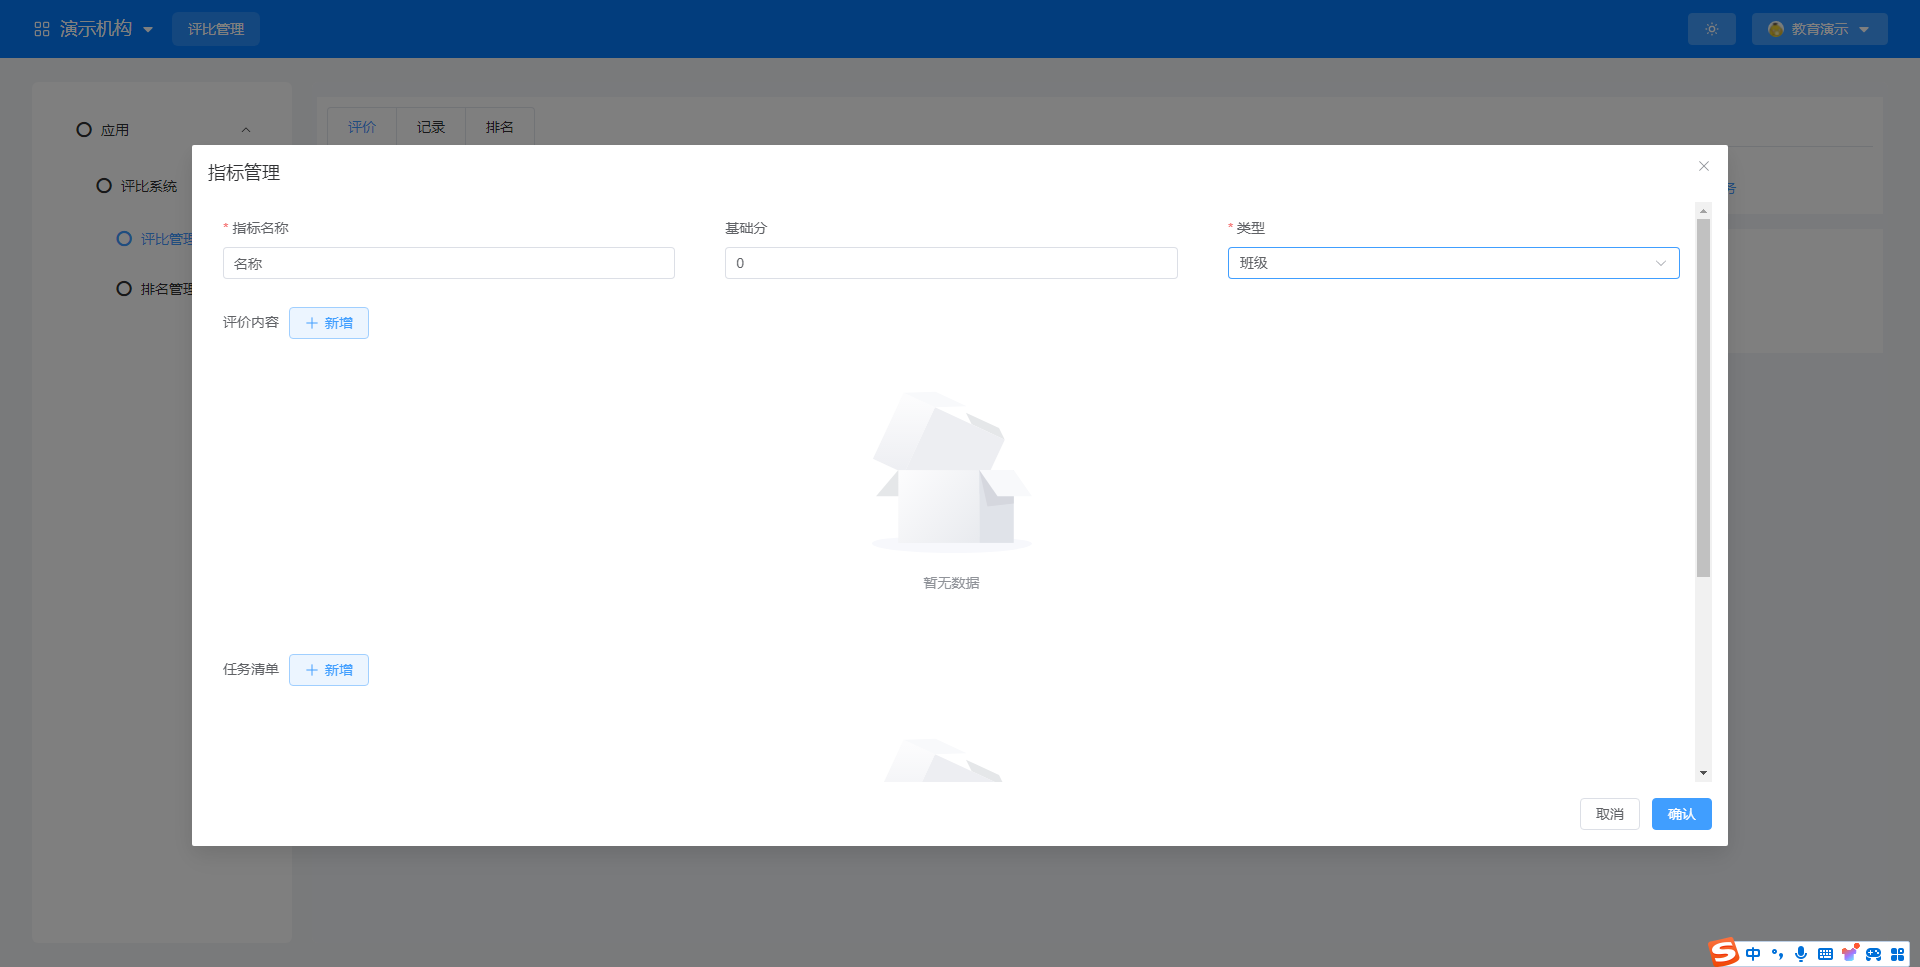Viewport: 1920px width, 967px height.
Task: Open 评比系统 in the sidebar
Action: [x=148, y=186]
